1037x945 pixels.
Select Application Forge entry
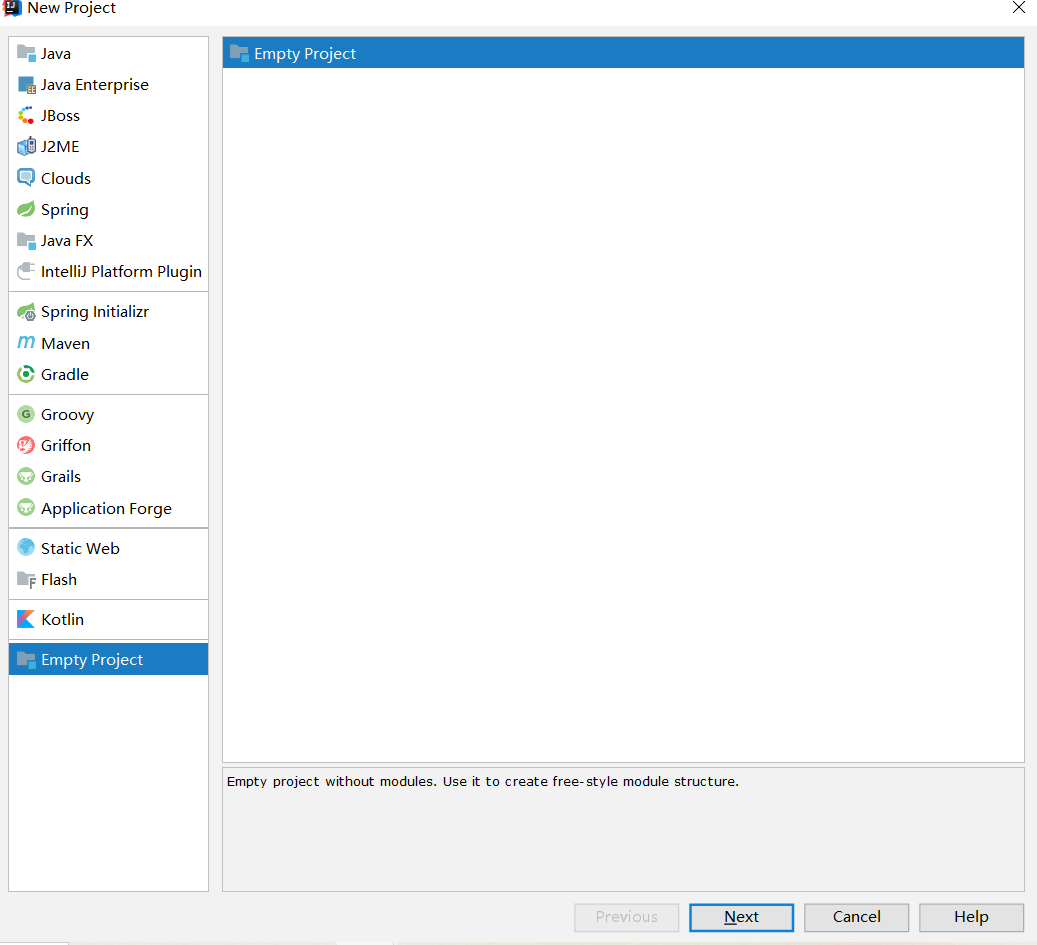click(108, 508)
